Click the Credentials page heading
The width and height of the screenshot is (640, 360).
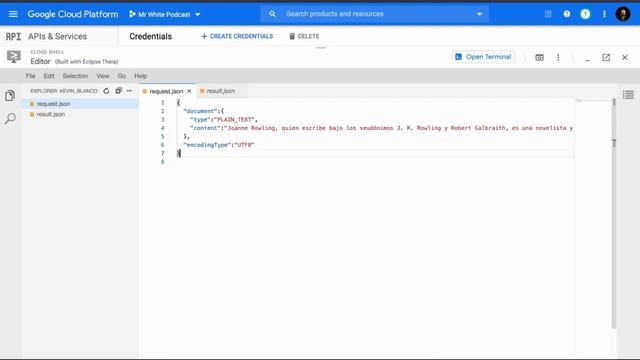[151, 36]
